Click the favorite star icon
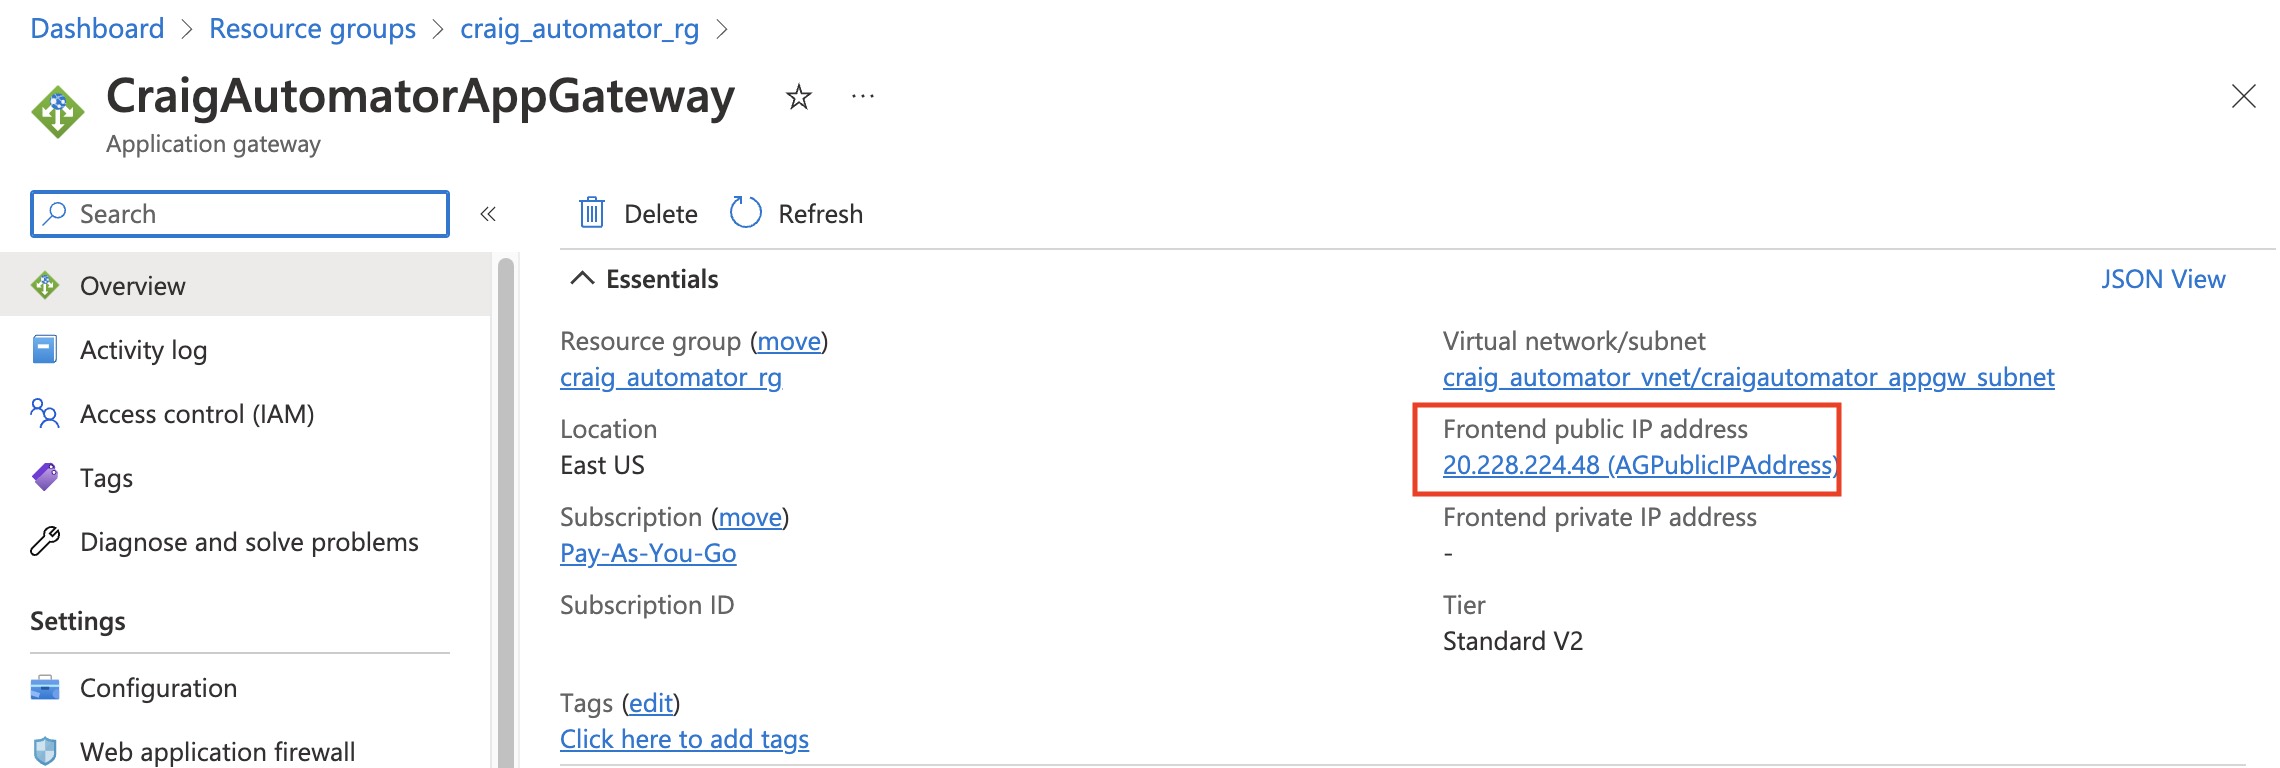This screenshot has width=2280, height=768. [x=798, y=97]
